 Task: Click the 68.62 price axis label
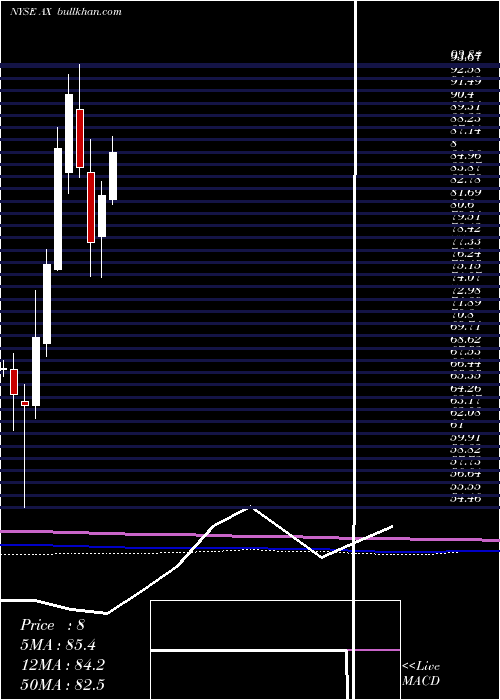[466, 340]
